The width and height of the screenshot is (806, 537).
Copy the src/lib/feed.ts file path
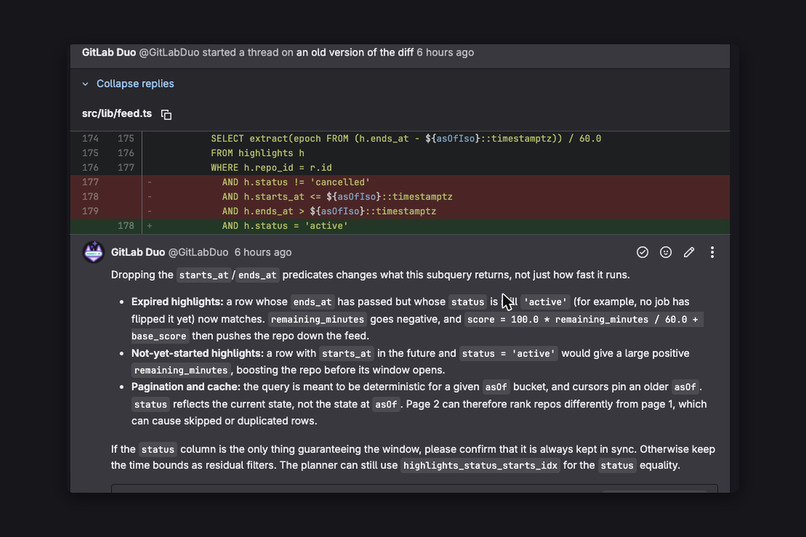coord(166,114)
